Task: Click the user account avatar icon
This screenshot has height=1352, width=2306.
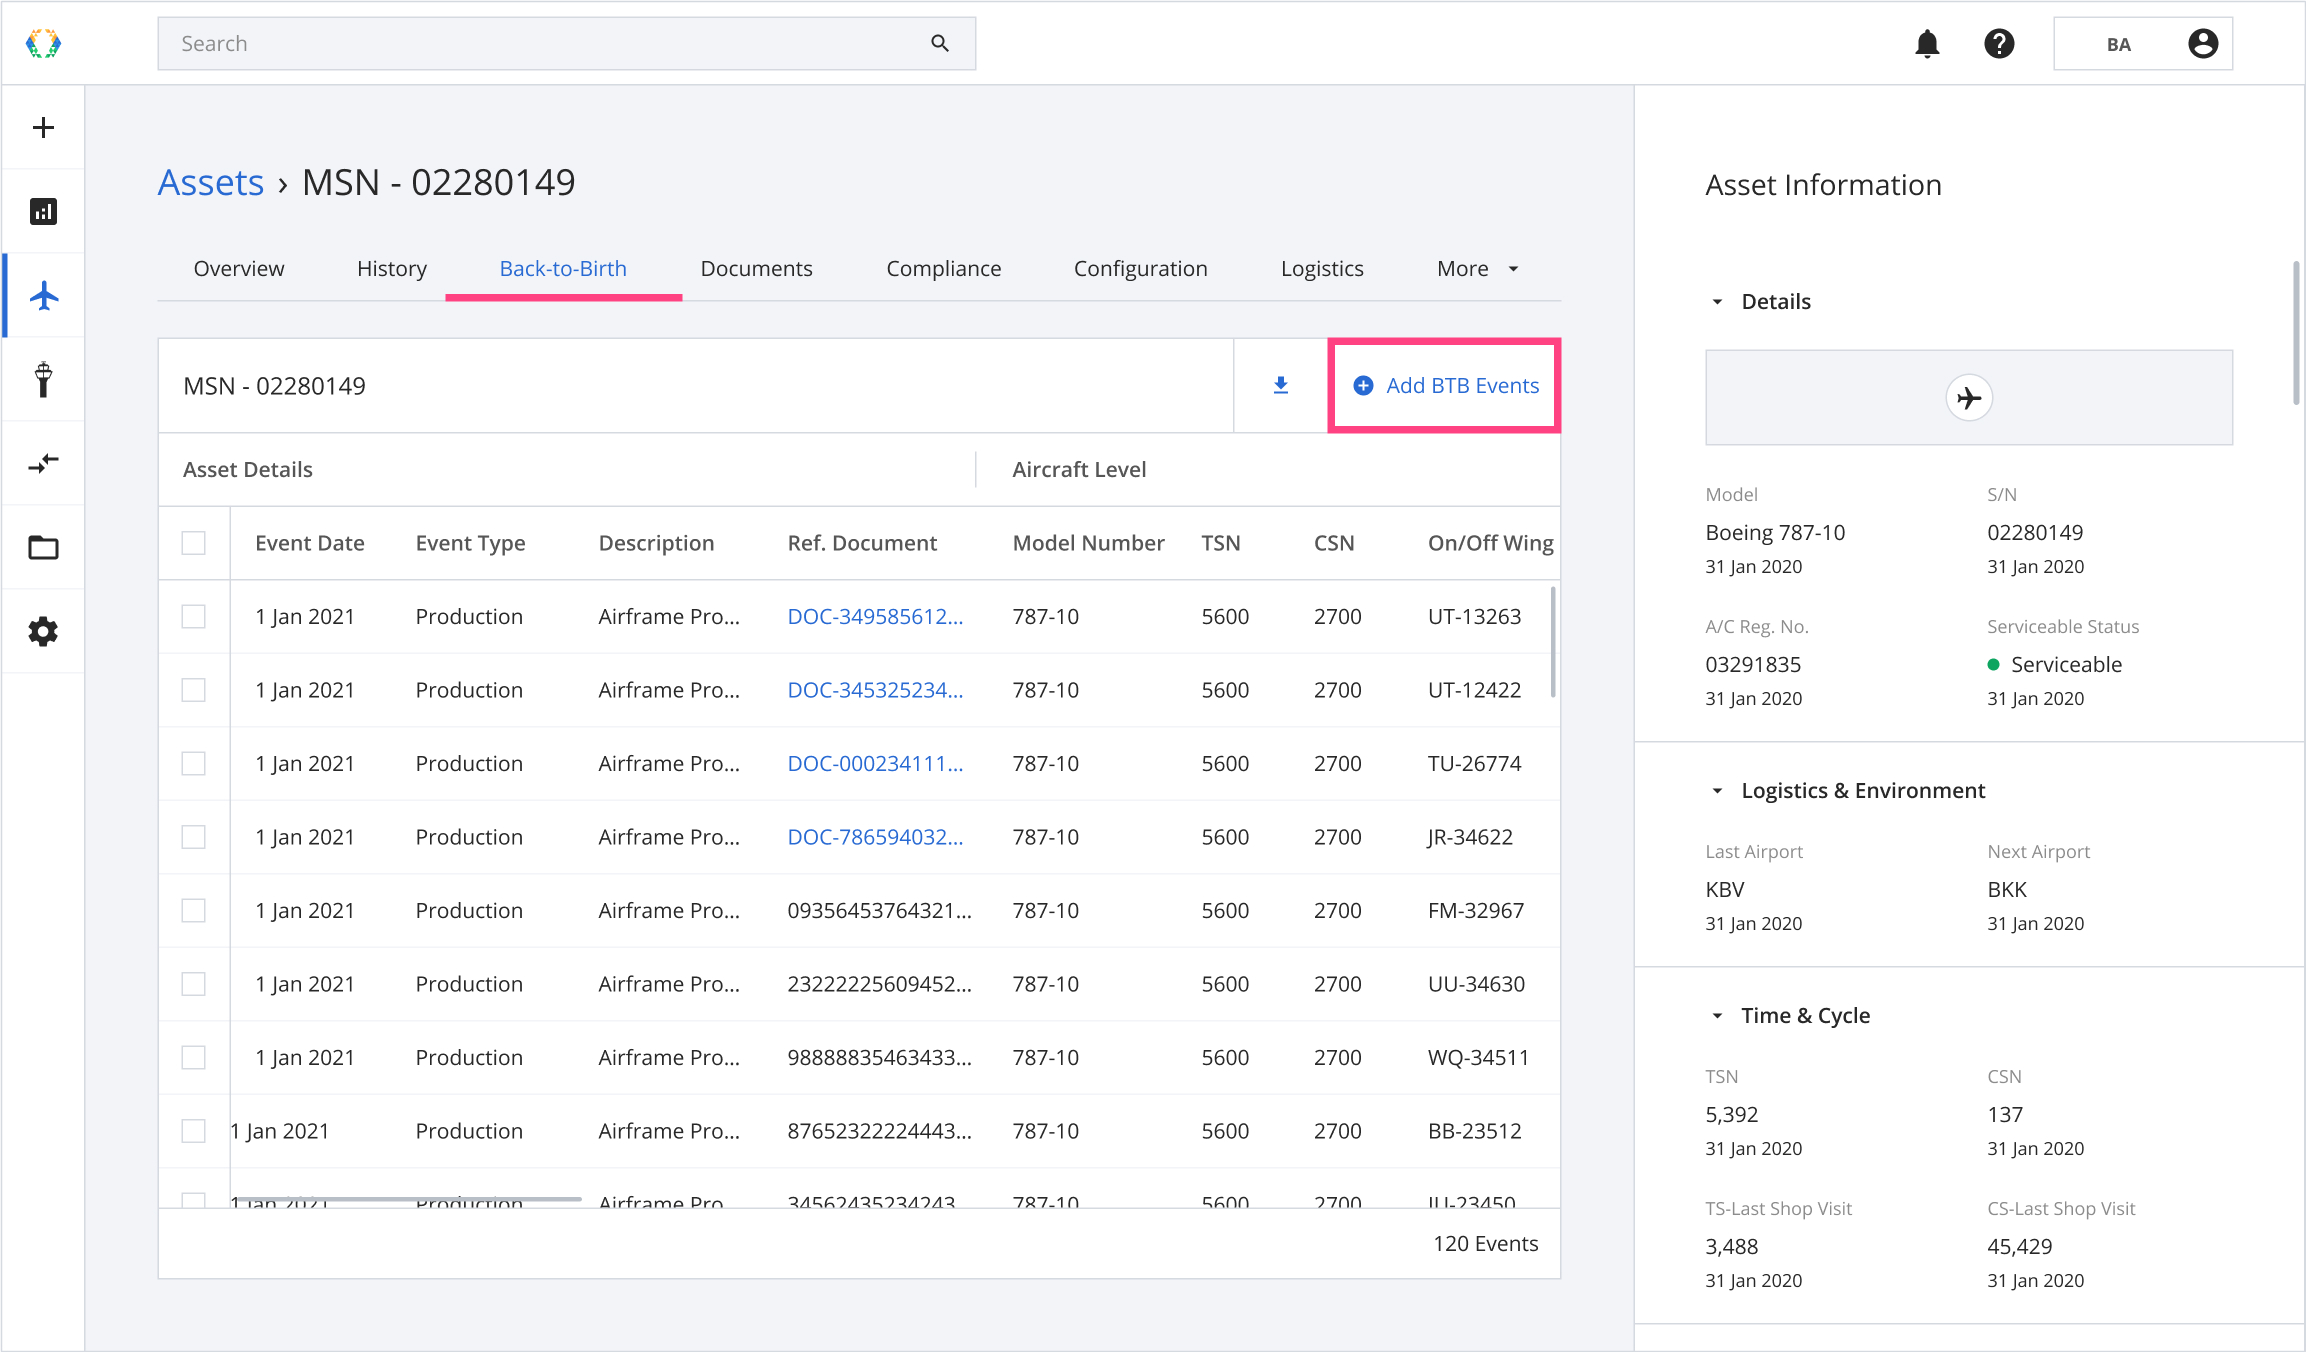Action: [x=2203, y=43]
